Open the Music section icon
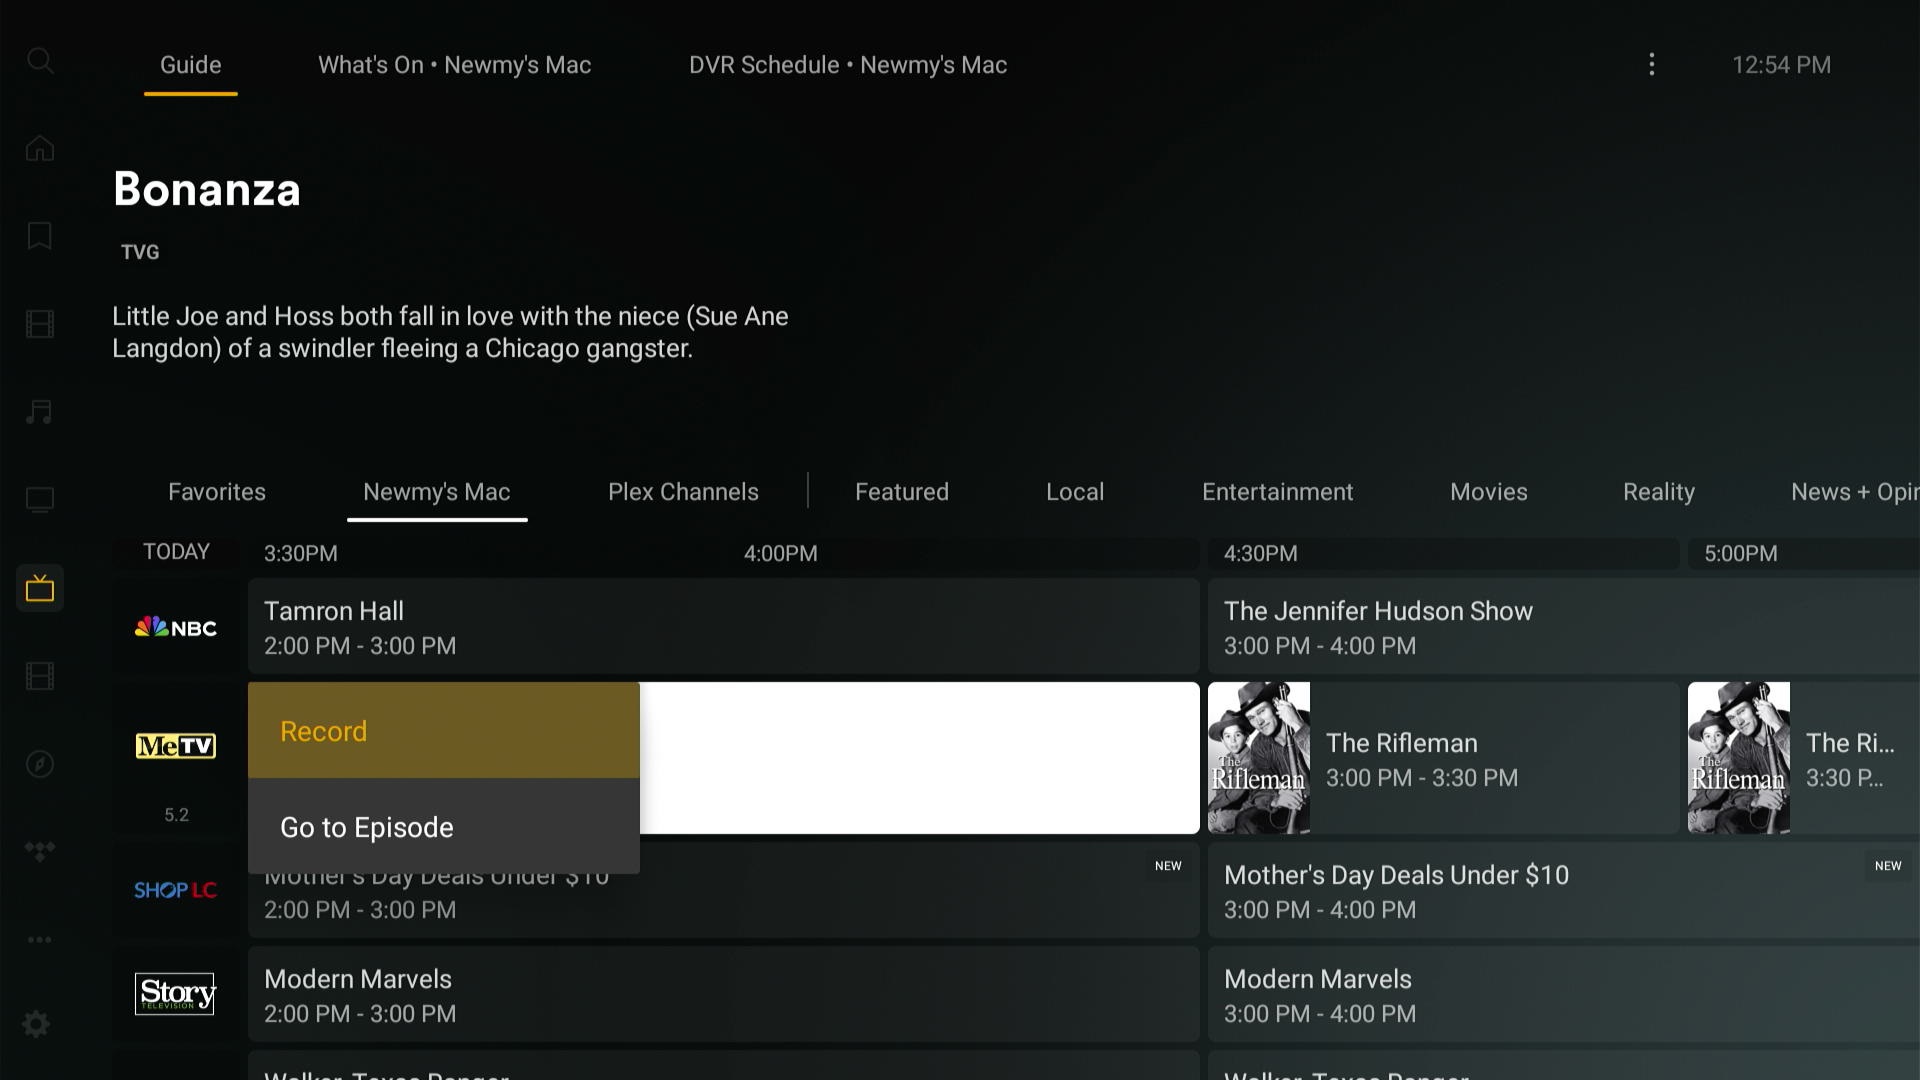 [40, 412]
